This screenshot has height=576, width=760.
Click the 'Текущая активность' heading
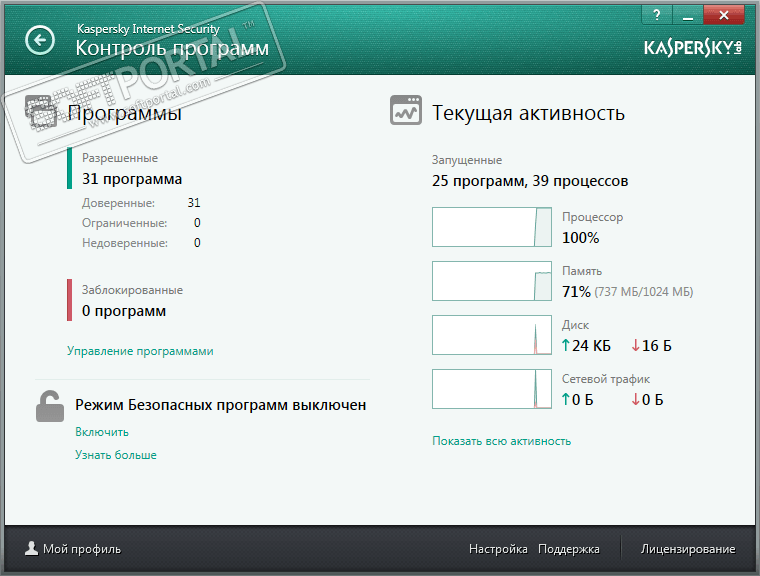tap(528, 113)
